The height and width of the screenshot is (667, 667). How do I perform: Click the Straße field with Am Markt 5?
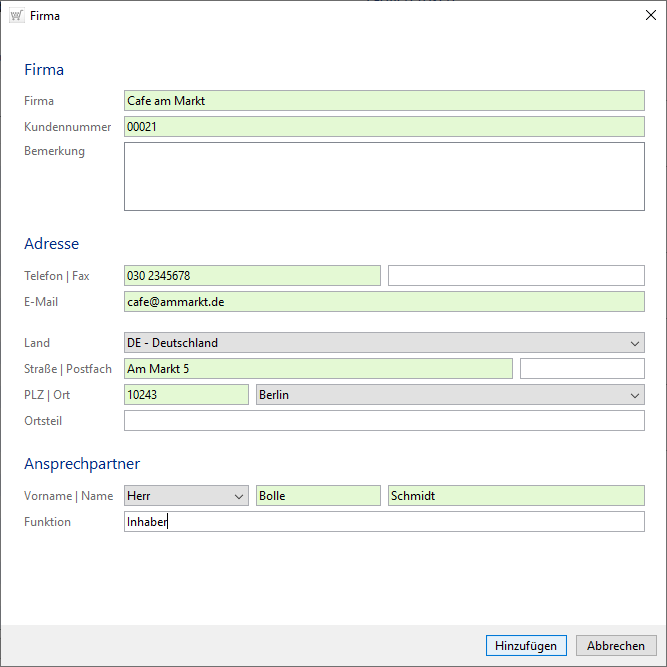tap(318, 369)
